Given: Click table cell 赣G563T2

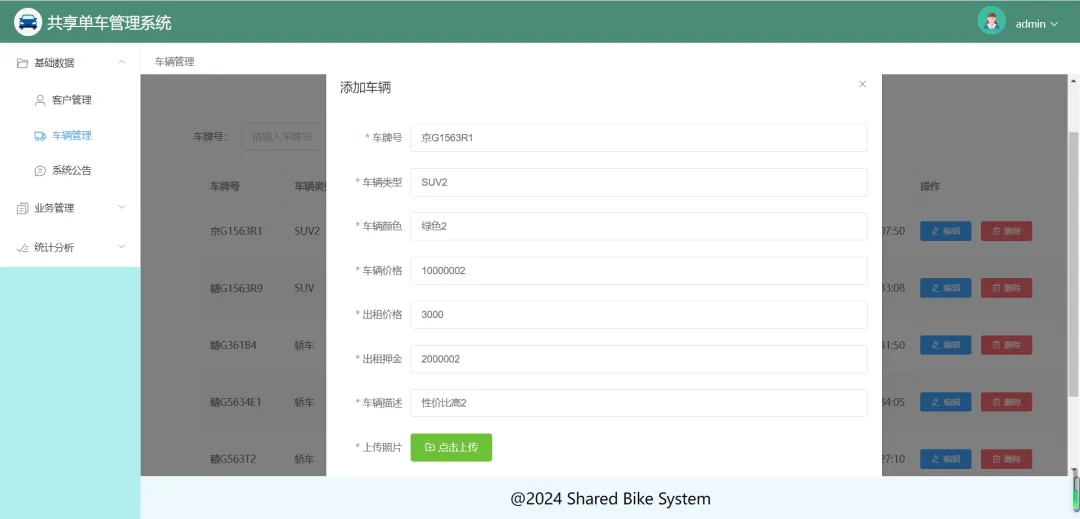Looking at the screenshot, I should (x=233, y=459).
